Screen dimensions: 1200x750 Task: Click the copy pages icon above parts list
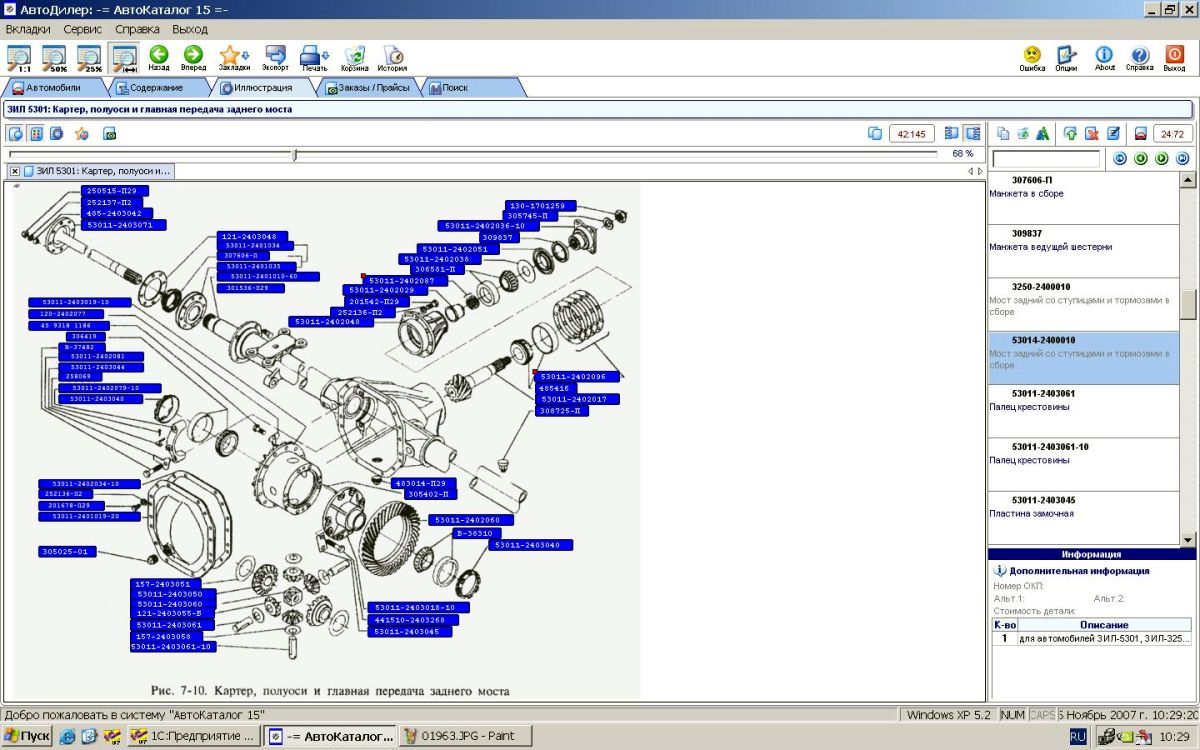tap(1003, 133)
